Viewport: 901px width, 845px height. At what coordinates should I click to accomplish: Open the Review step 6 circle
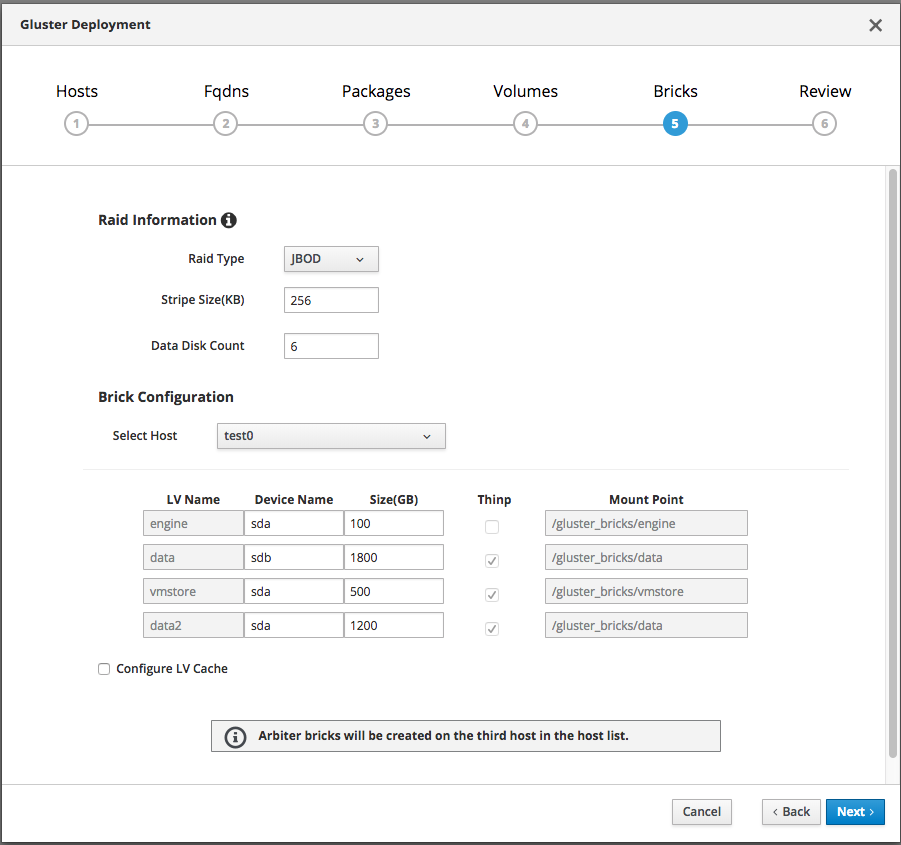(824, 124)
